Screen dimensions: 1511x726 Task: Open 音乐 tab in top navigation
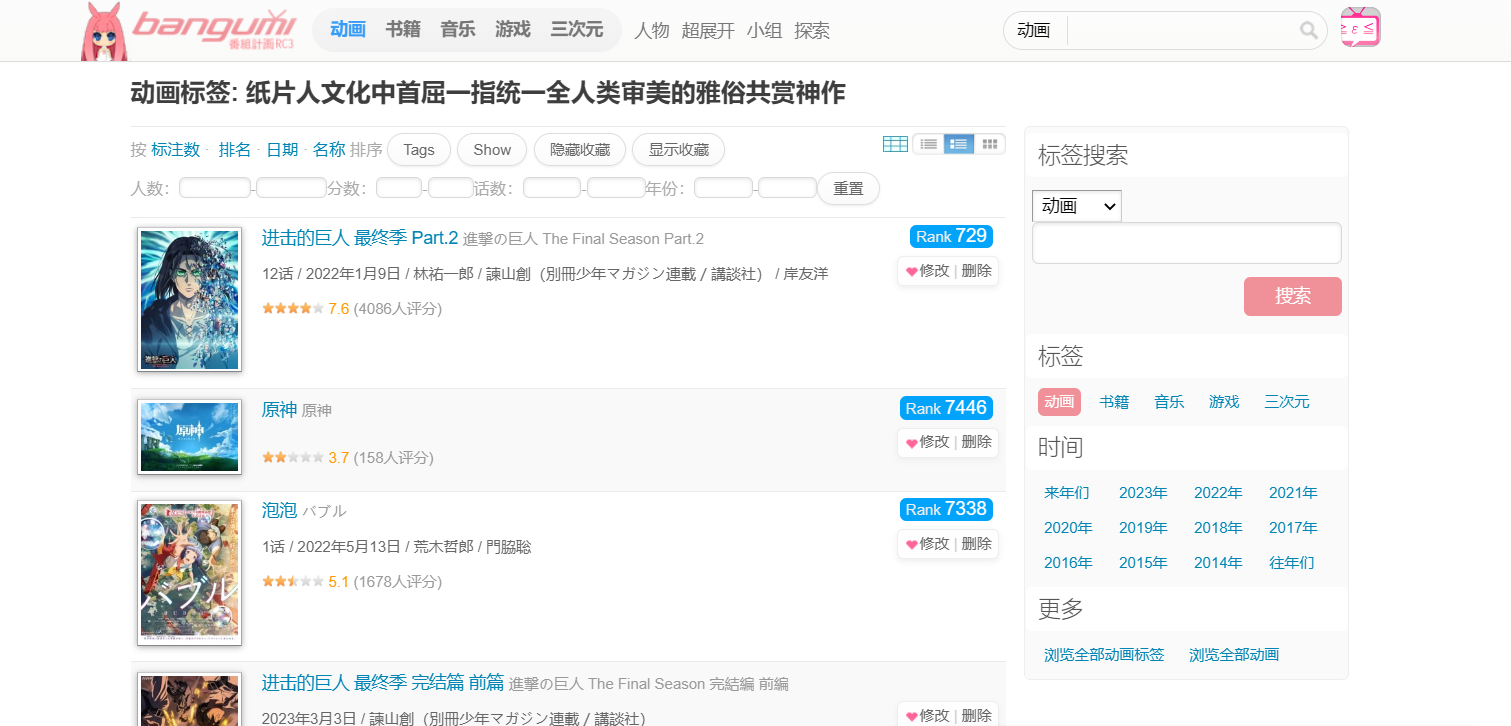458,30
